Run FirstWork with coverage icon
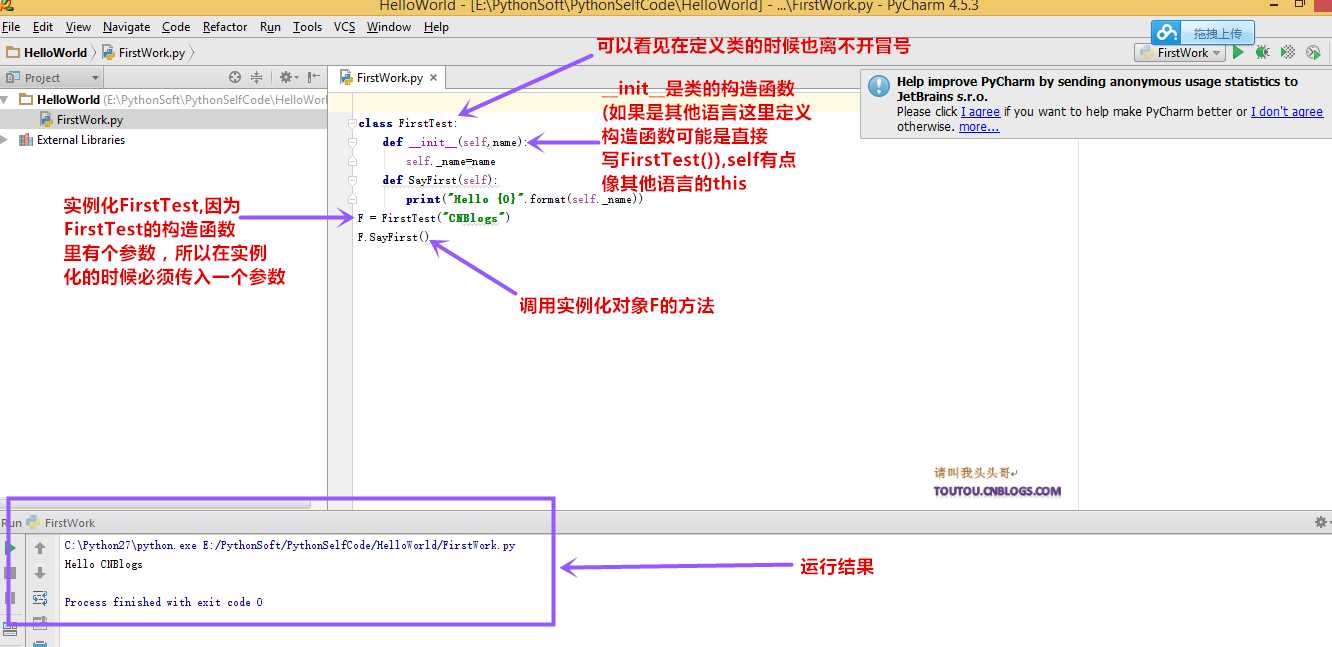 [1288, 52]
